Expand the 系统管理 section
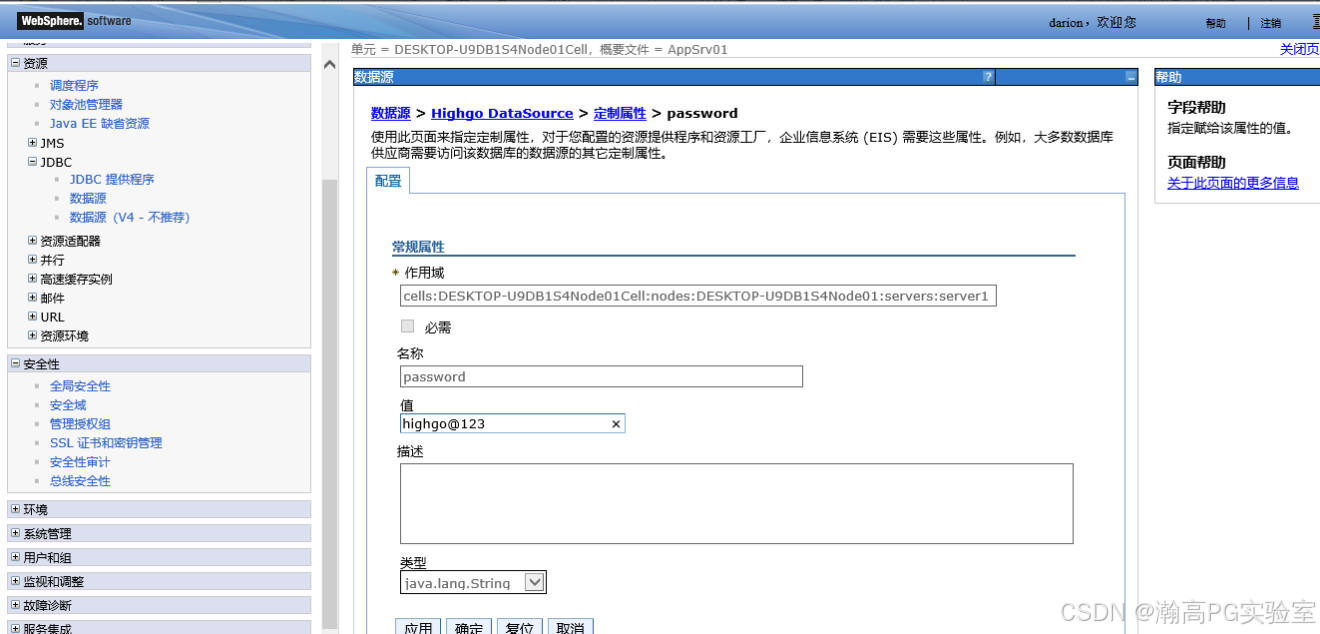This screenshot has height=634, width=1320. pos(15,533)
